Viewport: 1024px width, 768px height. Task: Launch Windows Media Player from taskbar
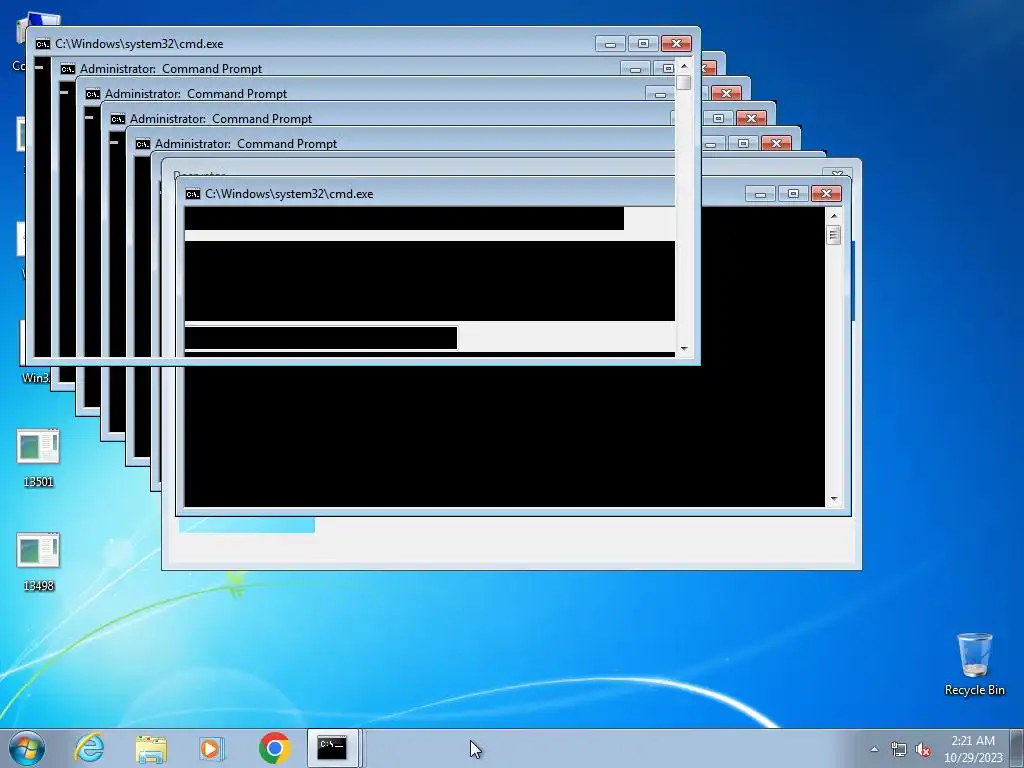210,748
